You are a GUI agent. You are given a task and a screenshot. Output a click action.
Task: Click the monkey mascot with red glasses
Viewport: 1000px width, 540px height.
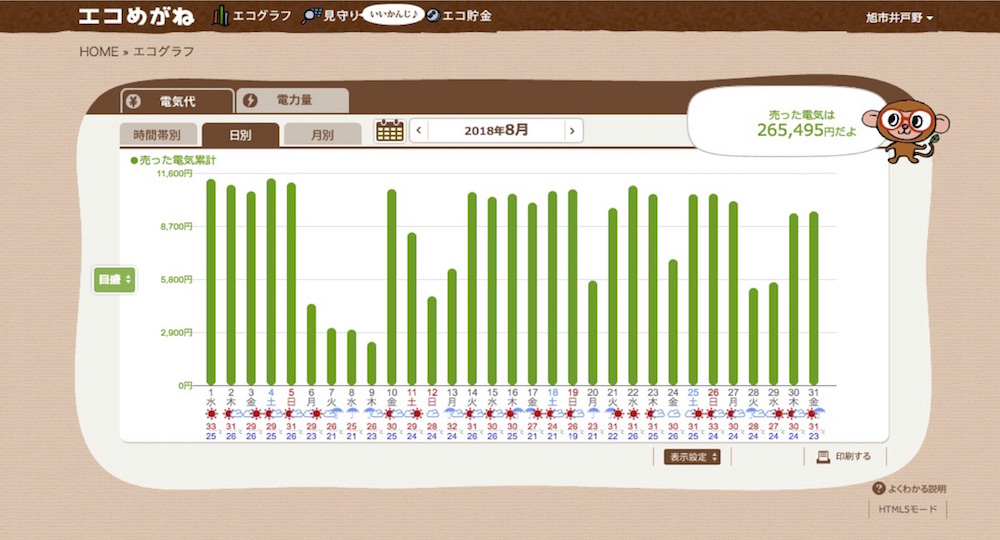tap(907, 129)
